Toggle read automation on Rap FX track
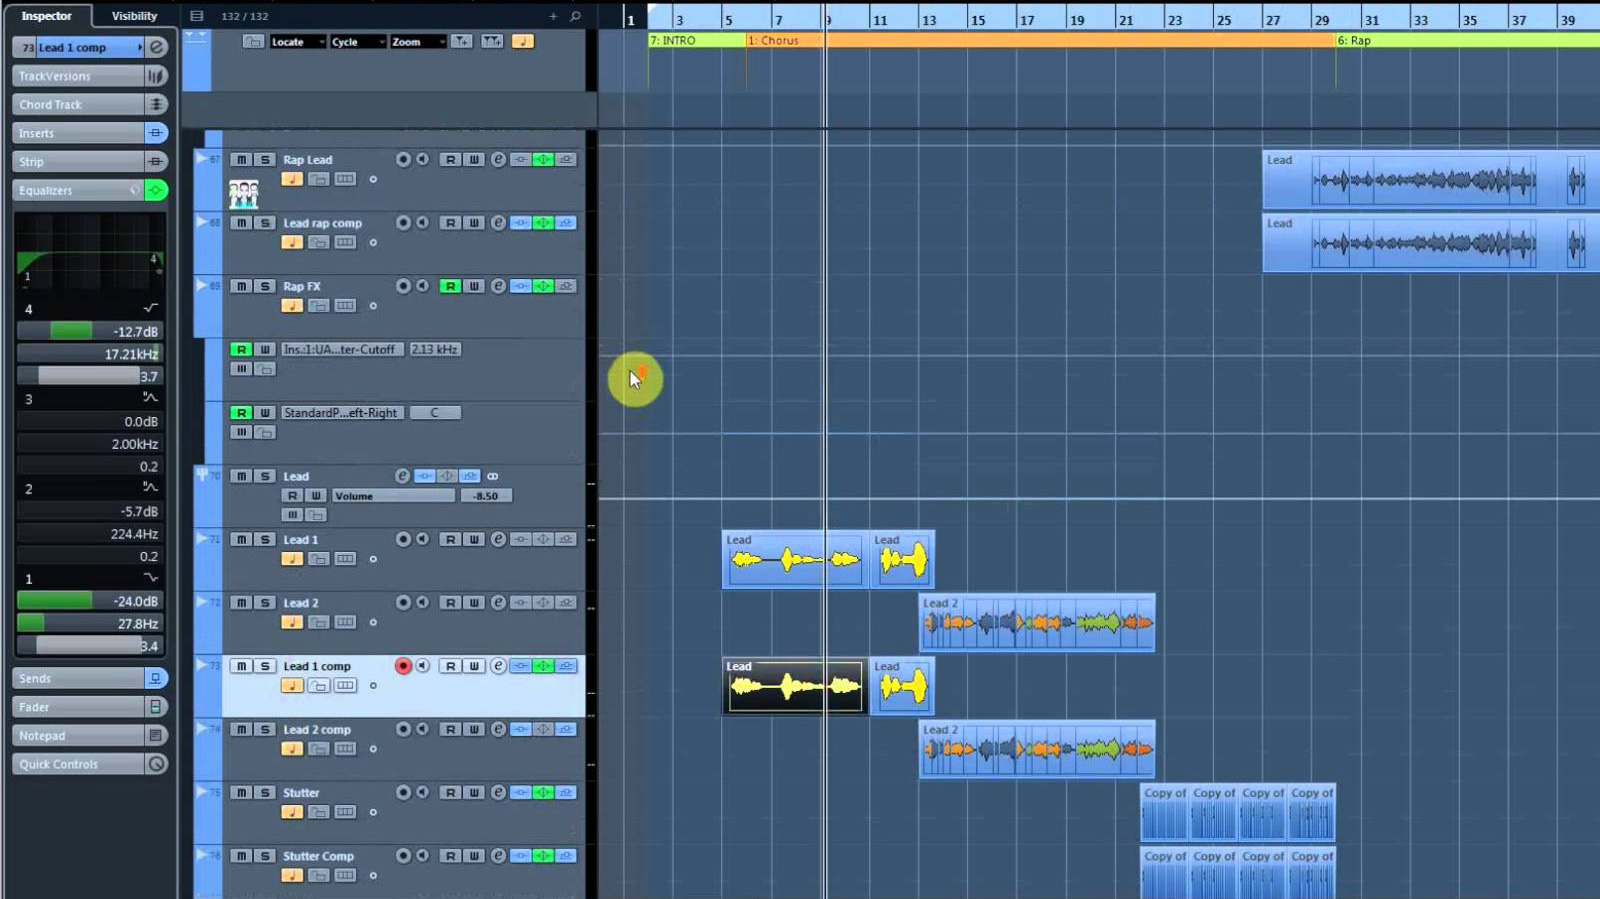 [450, 287]
